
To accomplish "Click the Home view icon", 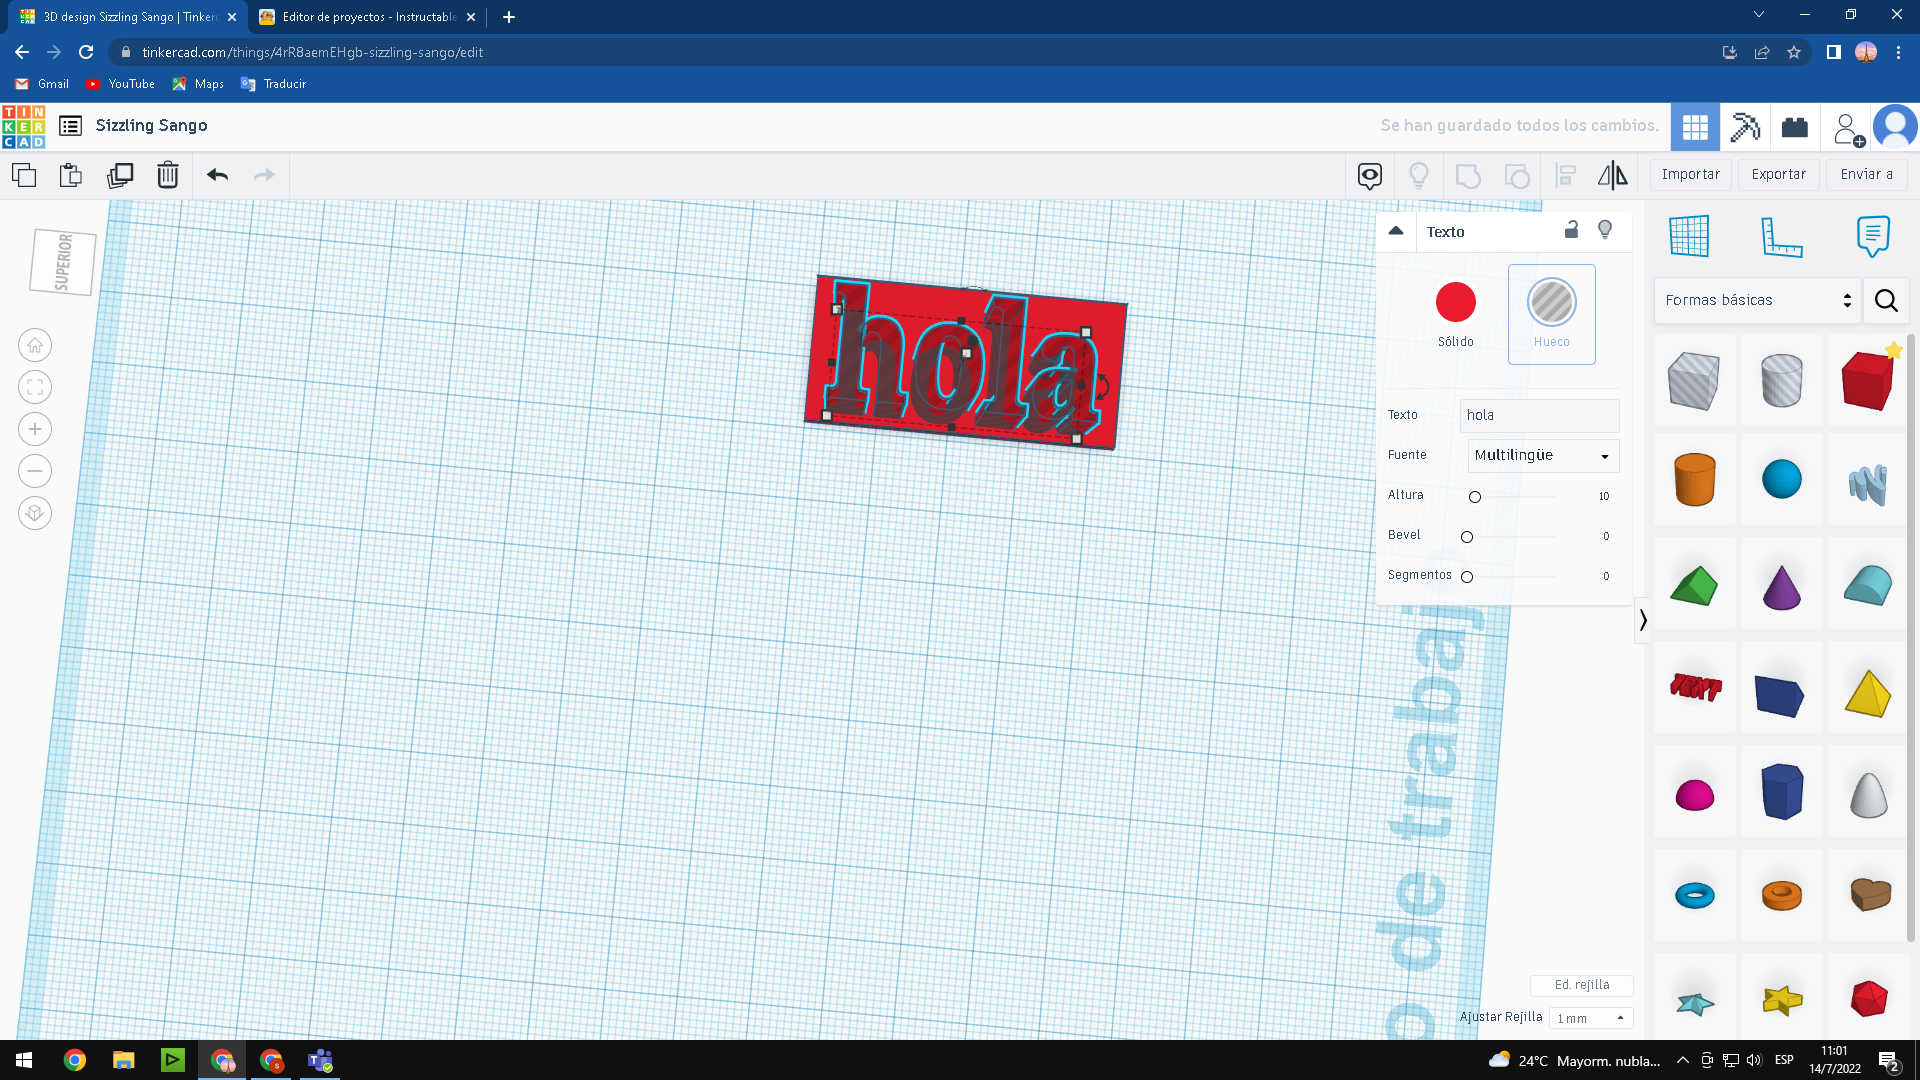I will (35, 345).
